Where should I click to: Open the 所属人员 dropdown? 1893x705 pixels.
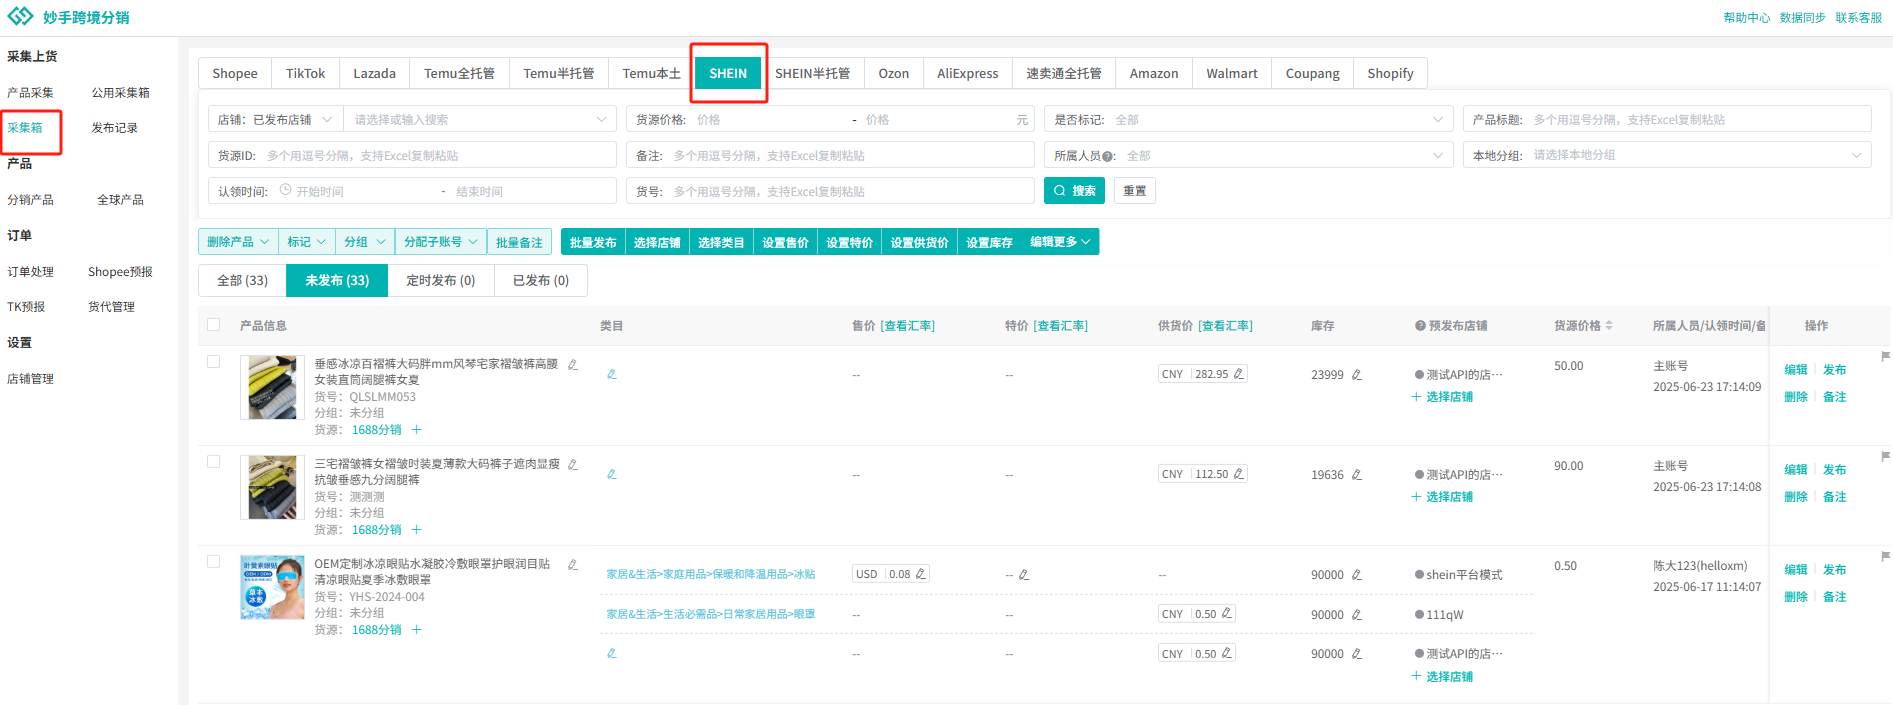(1249, 155)
